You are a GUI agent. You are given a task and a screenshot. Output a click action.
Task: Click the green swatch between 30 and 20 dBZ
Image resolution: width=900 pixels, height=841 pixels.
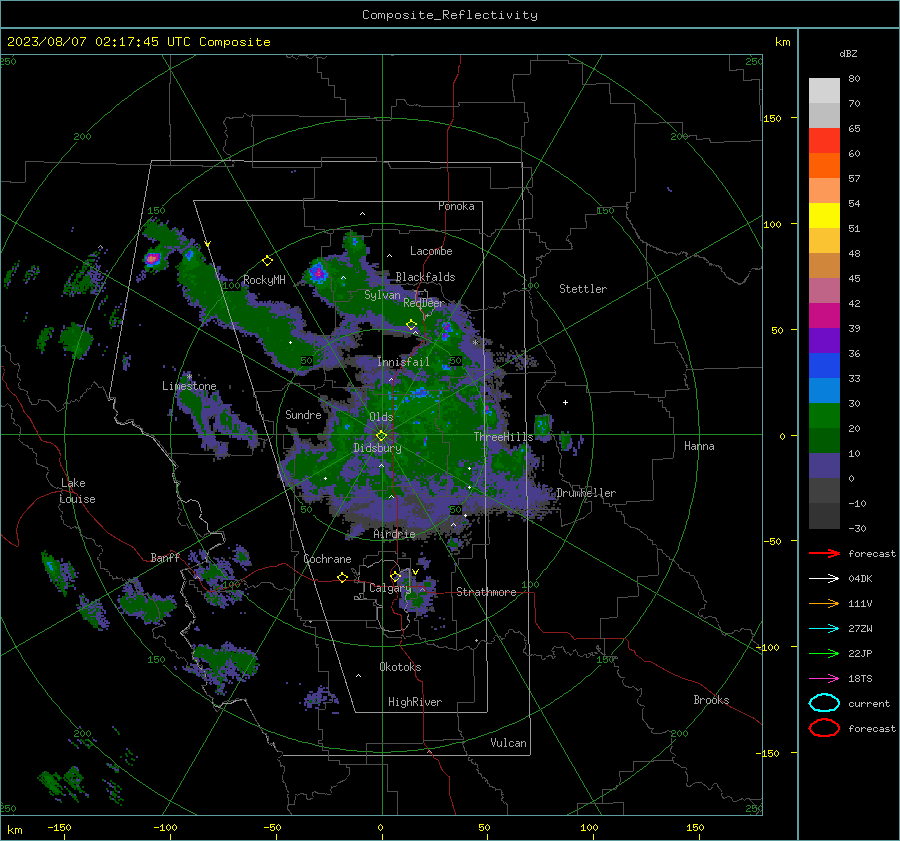tap(824, 415)
